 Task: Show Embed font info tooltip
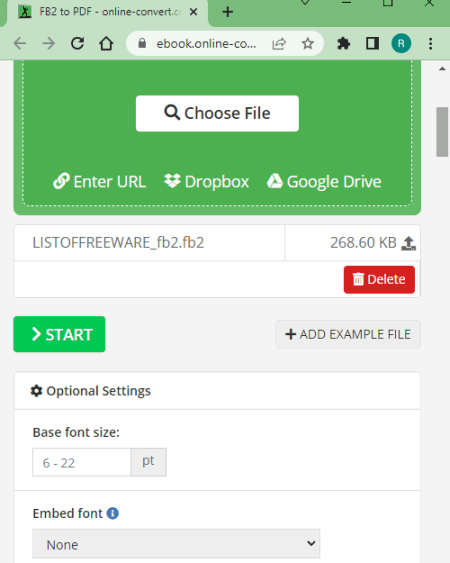tap(113, 513)
